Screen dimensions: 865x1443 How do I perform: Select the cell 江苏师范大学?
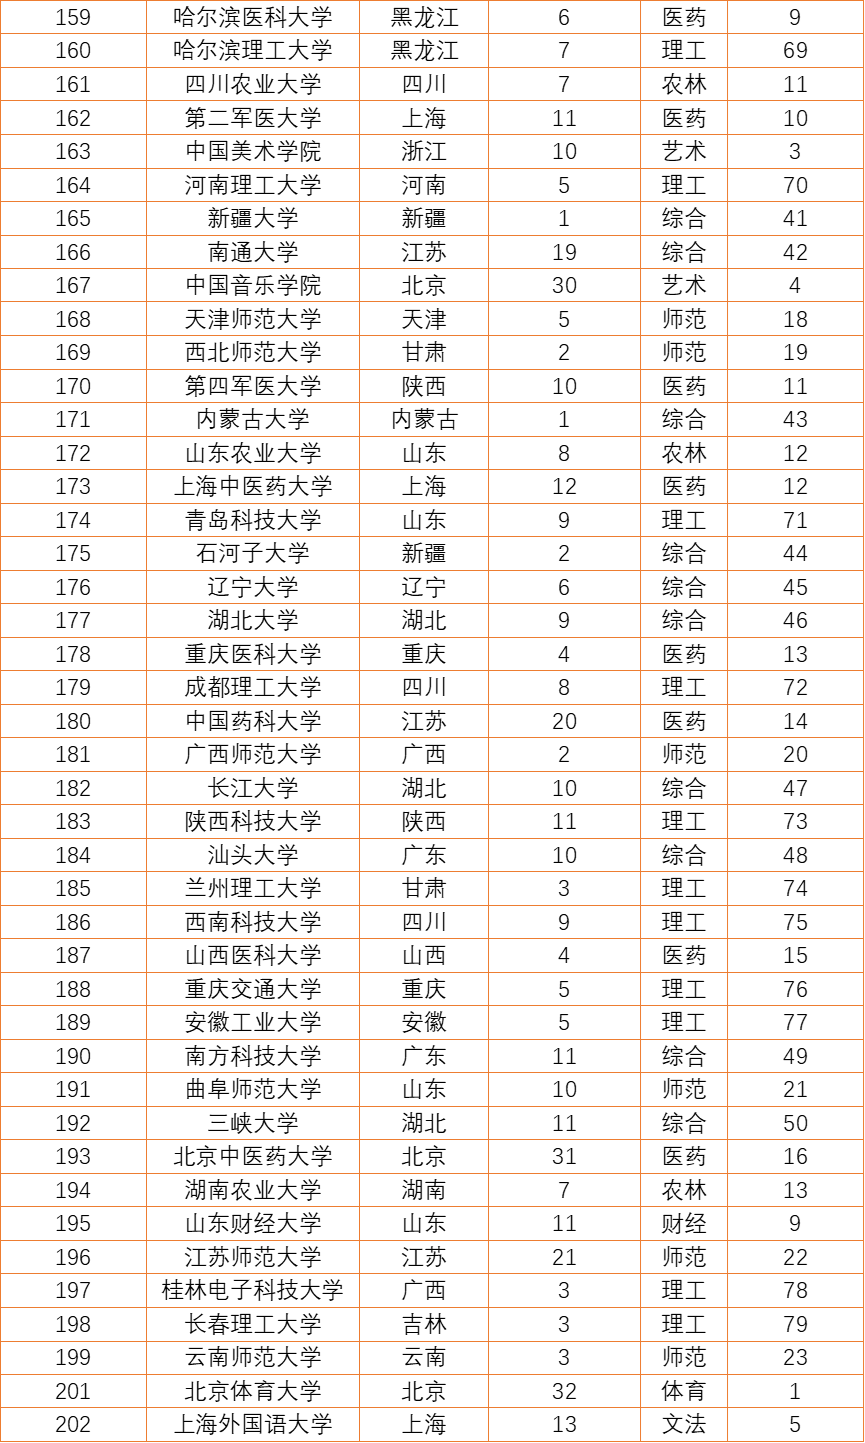click(x=253, y=1257)
